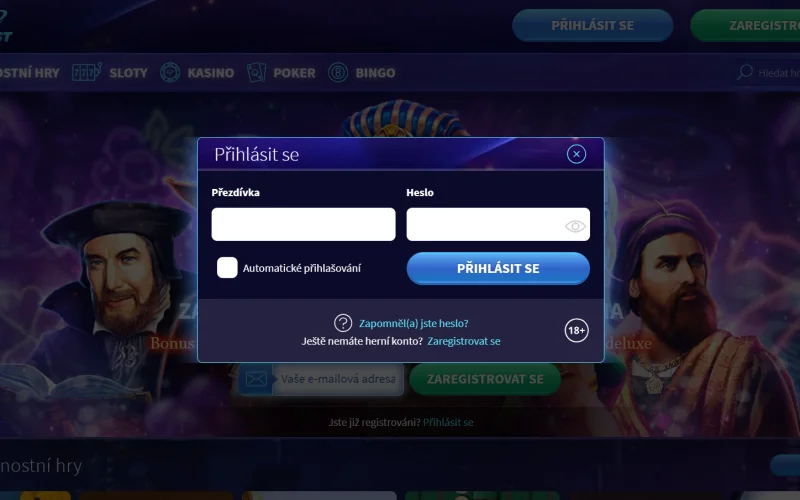Click green ZAREGISTROVAT SE banner button
Viewport: 800px width, 500px height.
pos(485,379)
